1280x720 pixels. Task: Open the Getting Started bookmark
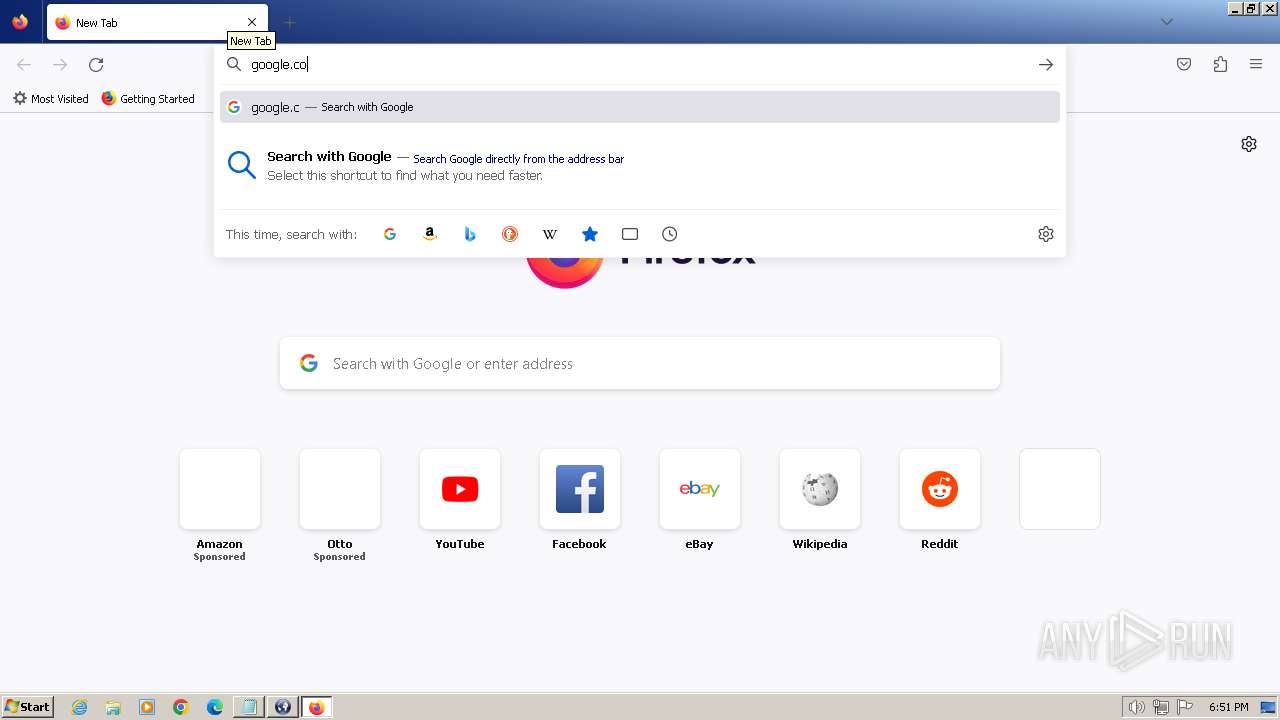click(148, 99)
